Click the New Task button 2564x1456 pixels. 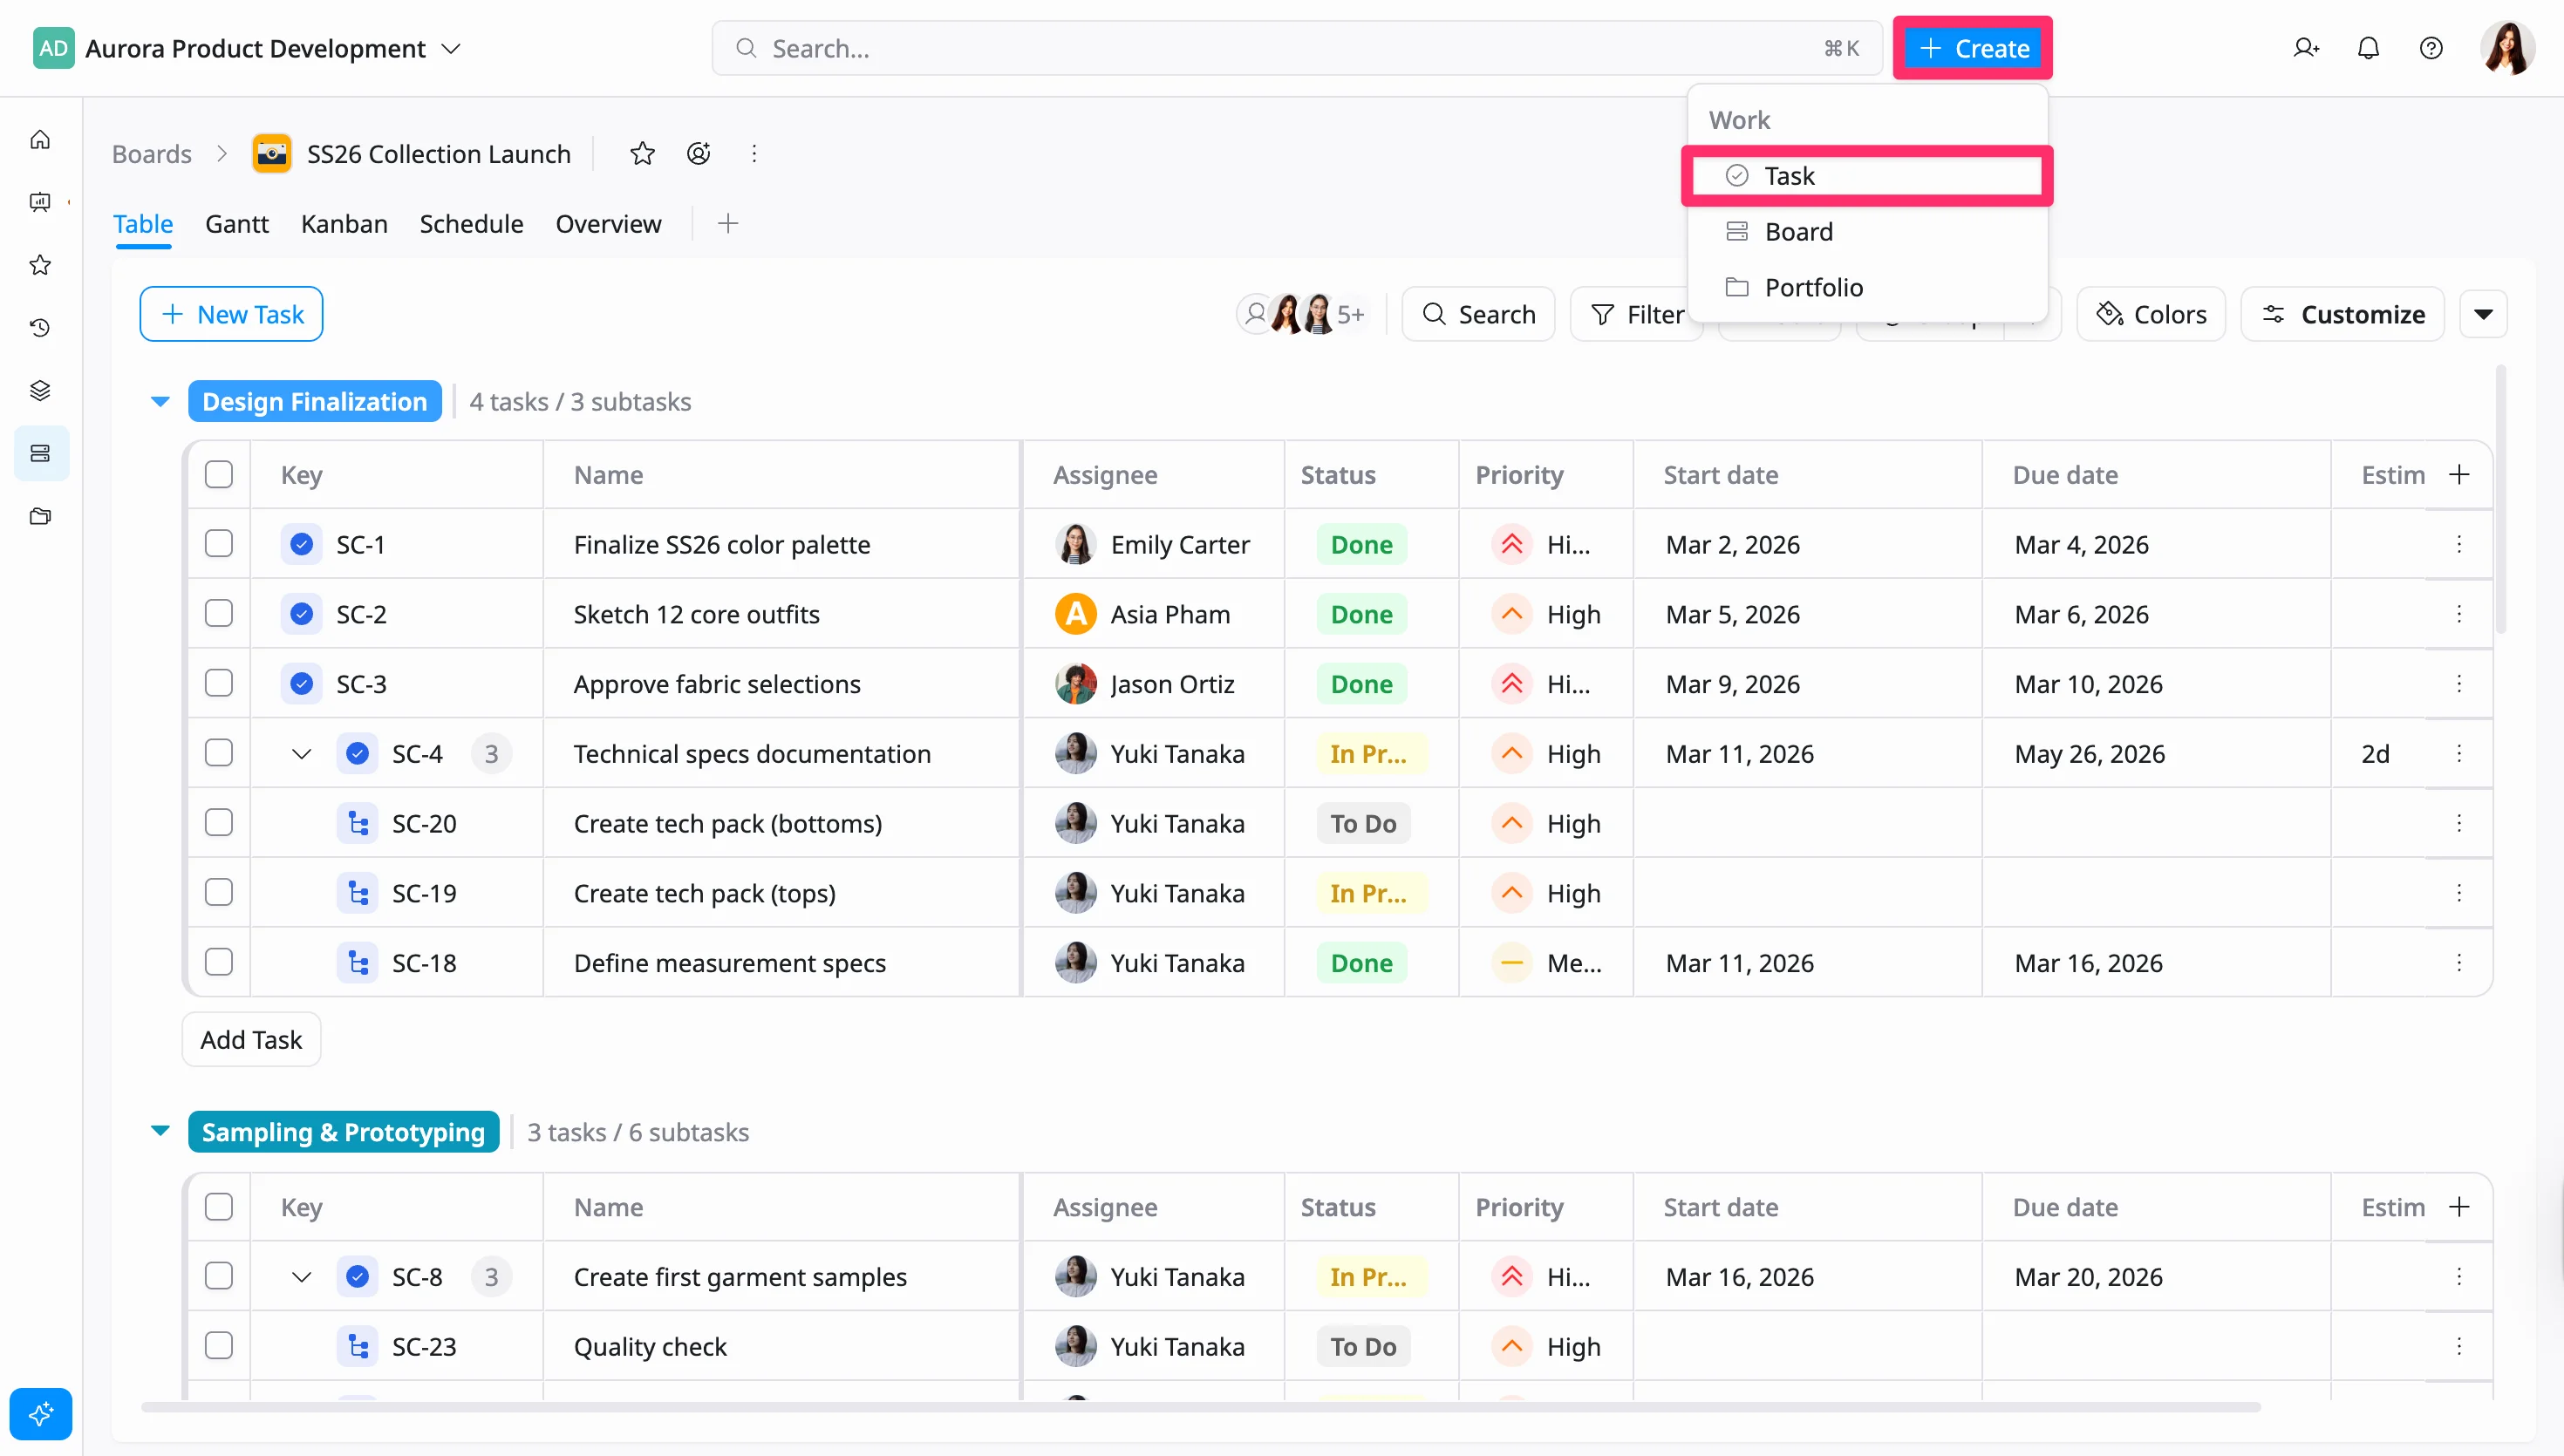[231, 314]
